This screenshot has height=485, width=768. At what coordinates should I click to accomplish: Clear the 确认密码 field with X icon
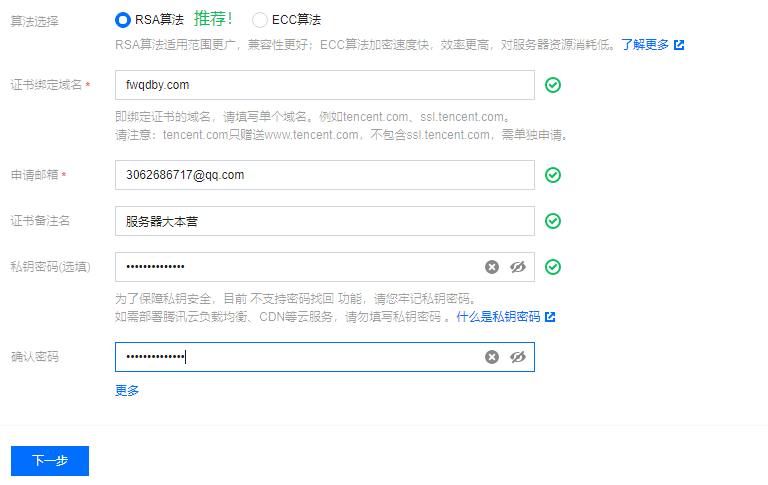[492, 357]
